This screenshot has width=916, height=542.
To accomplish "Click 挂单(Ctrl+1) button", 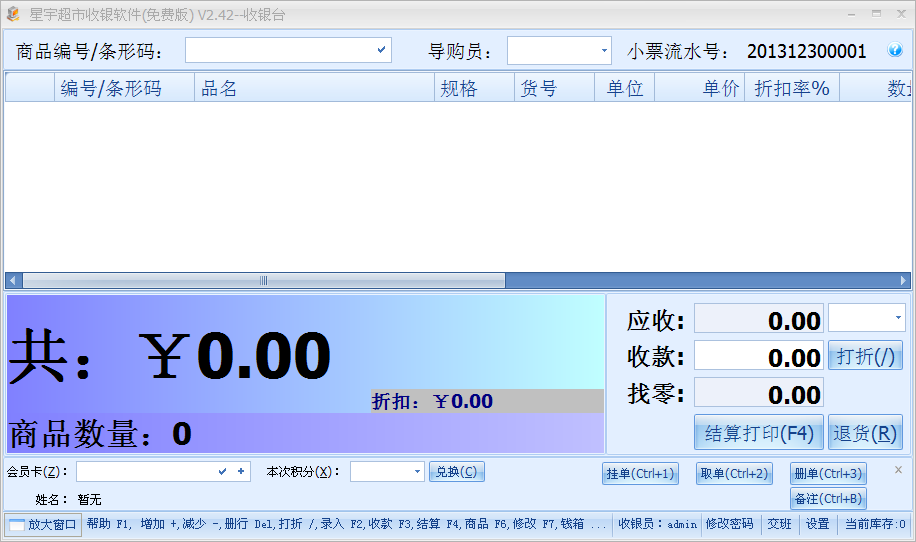I will (x=640, y=474).
